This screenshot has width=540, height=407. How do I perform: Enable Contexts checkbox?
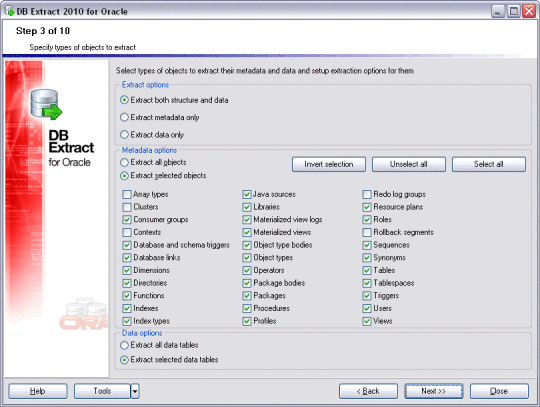[127, 232]
